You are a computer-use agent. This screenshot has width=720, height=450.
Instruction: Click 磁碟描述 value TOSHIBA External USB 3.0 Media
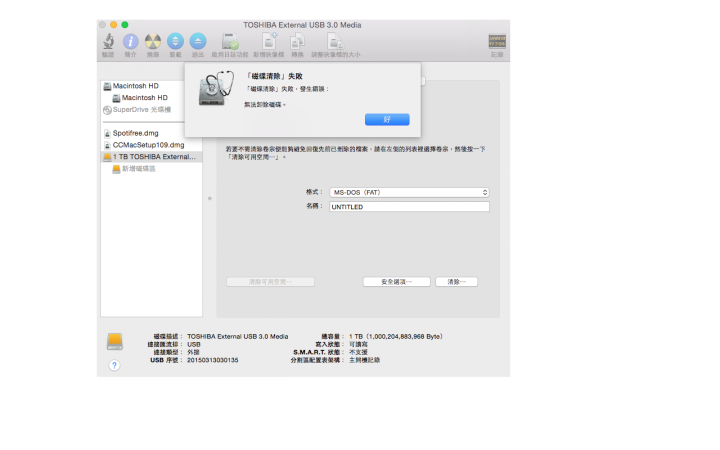click(237, 337)
